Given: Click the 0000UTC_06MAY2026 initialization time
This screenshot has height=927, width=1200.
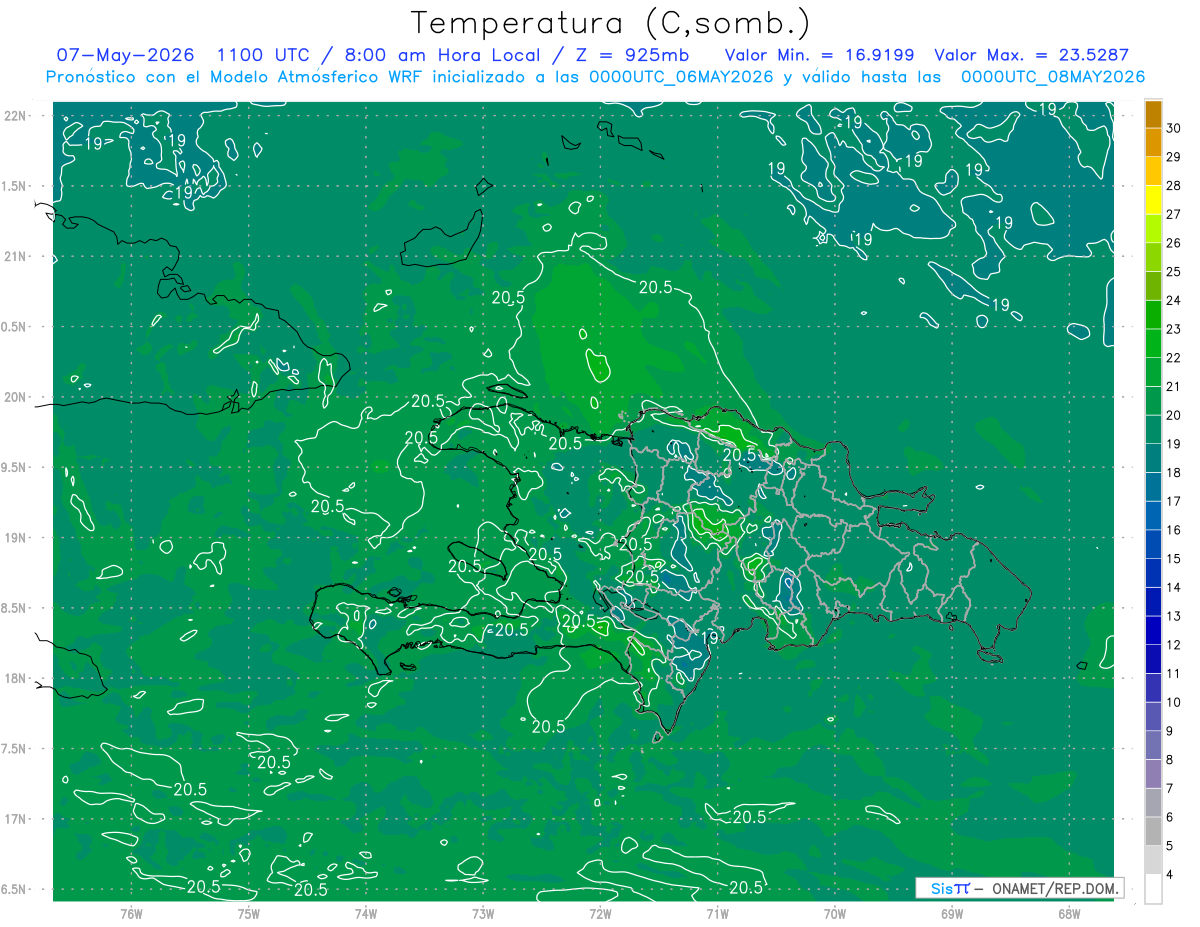Looking at the screenshot, I should [682, 77].
